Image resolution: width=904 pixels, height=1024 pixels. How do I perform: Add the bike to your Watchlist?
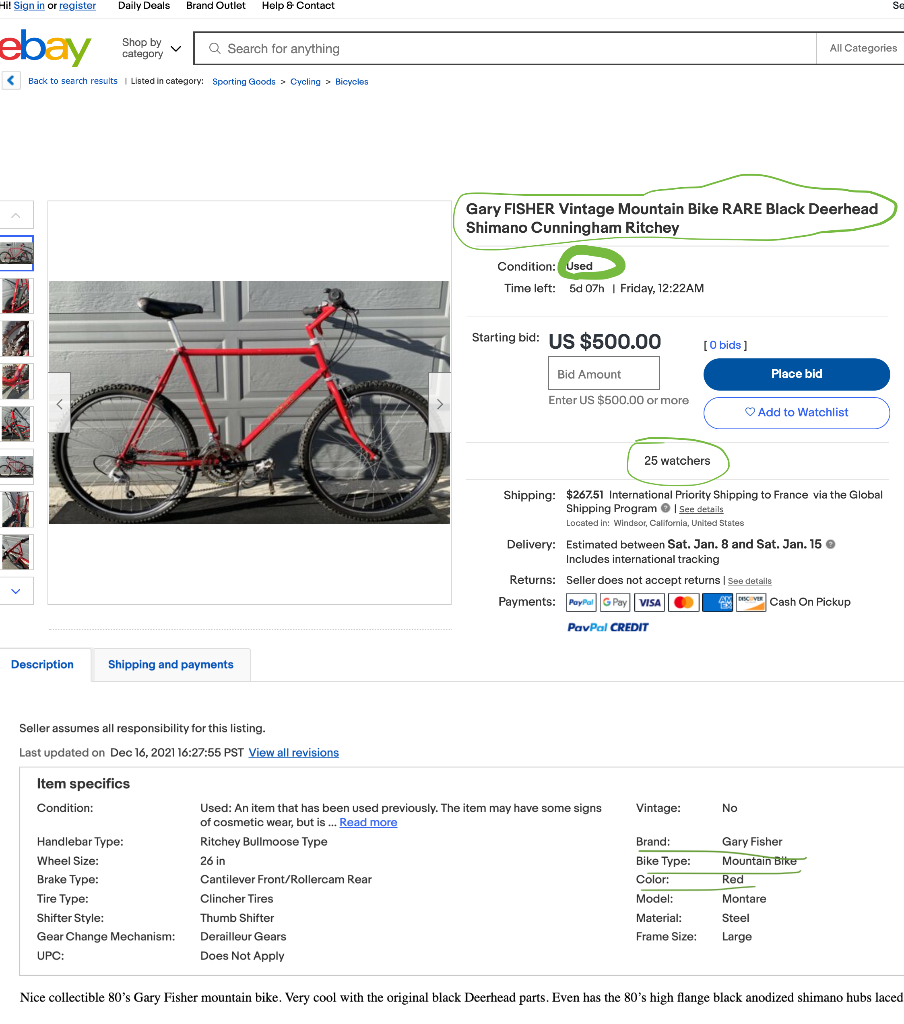pyautogui.click(x=796, y=413)
